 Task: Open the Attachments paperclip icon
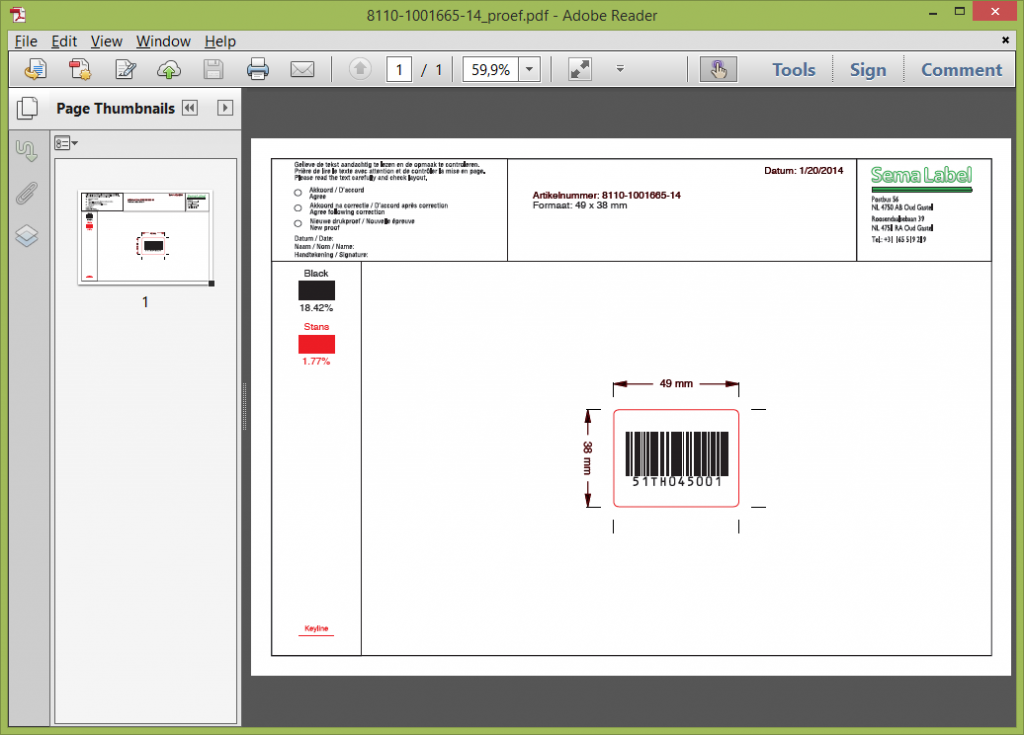pyautogui.click(x=27, y=193)
